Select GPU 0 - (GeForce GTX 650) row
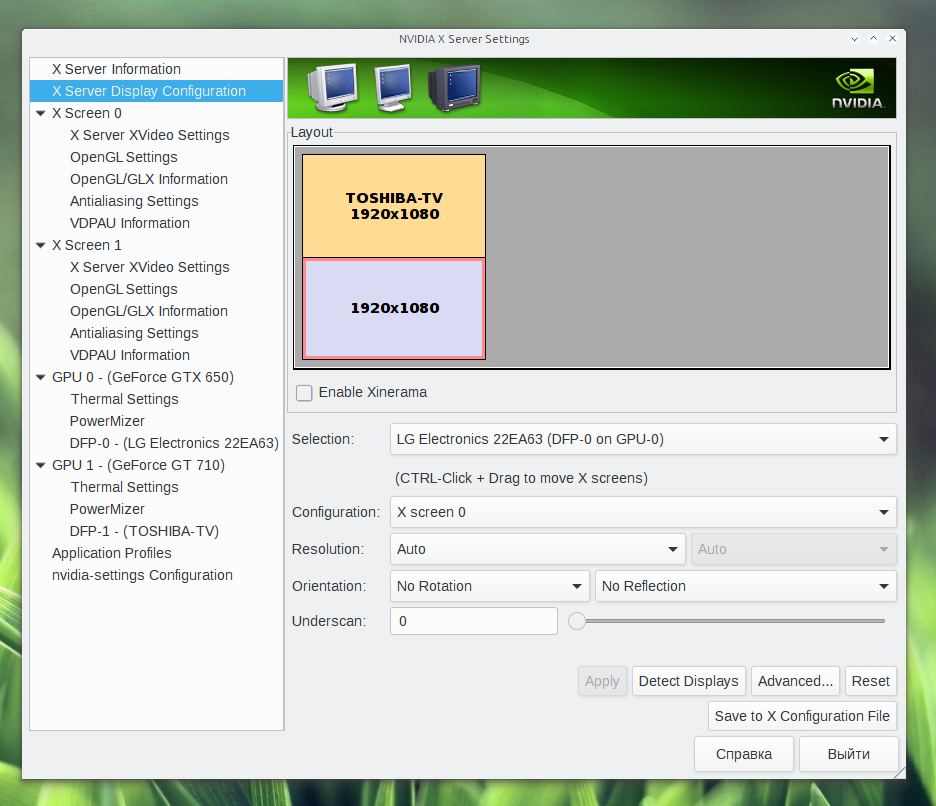 (156, 377)
